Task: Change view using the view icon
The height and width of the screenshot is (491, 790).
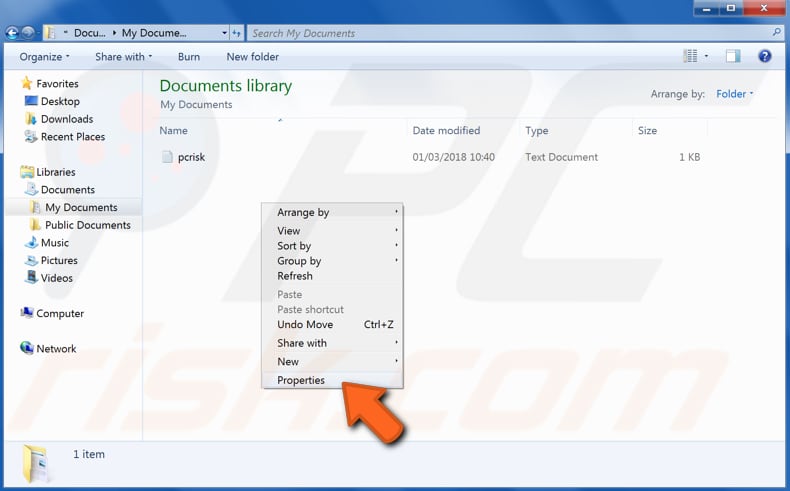Action: click(x=690, y=56)
